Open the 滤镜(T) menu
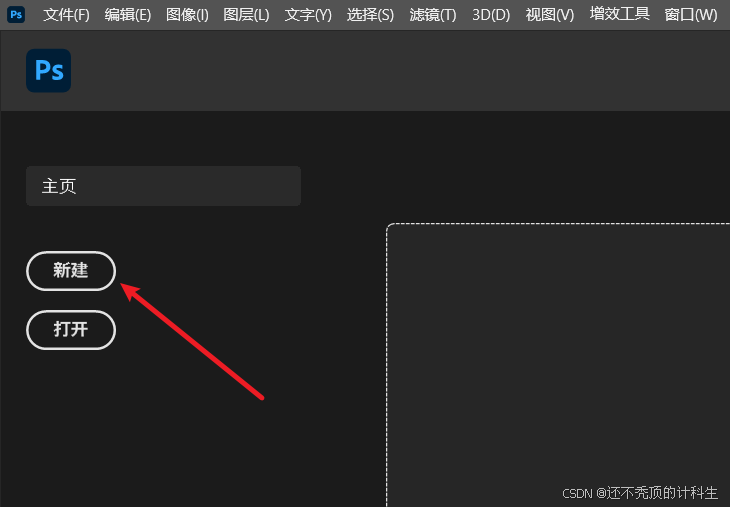The image size is (730, 507). coord(433,15)
